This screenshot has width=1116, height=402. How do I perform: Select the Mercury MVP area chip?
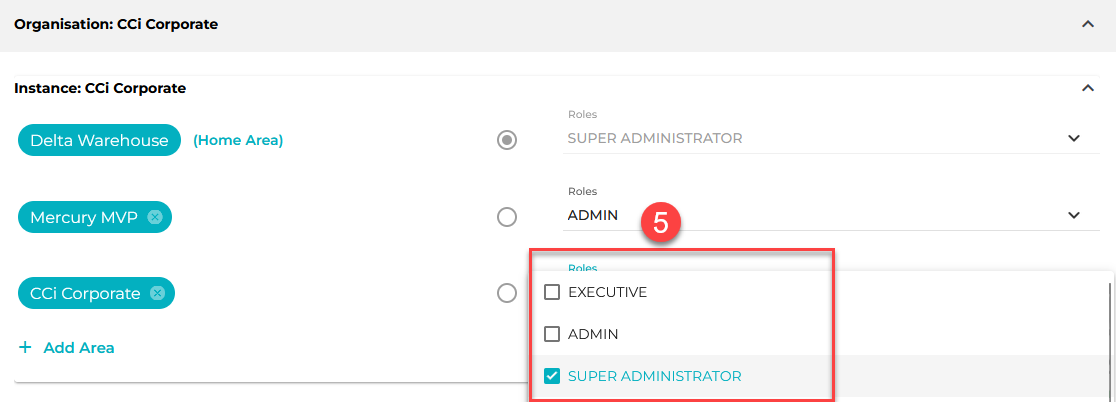[95, 217]
